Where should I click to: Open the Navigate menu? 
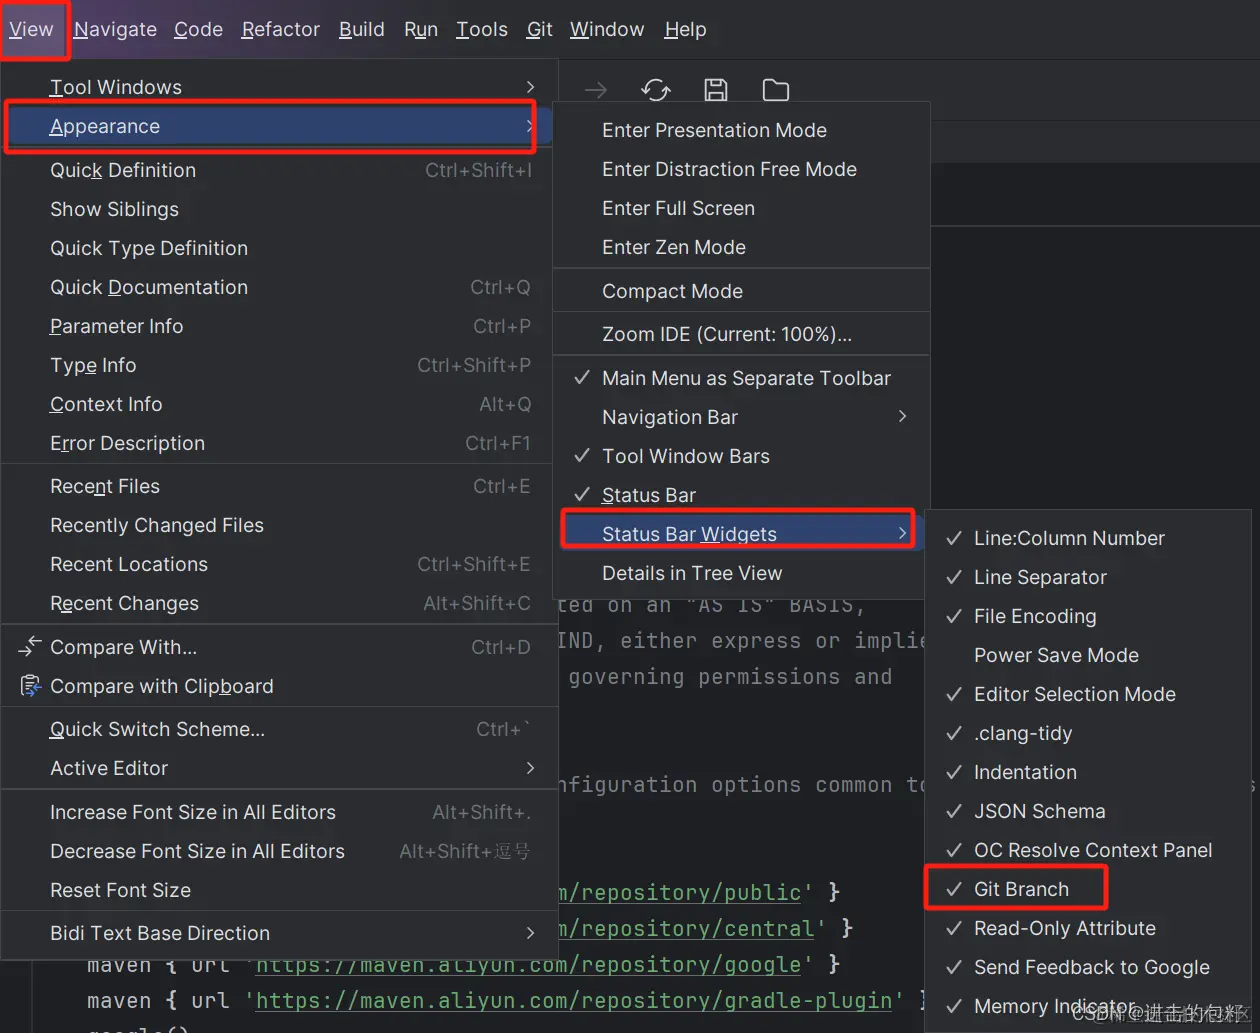[x=115, y=29]
